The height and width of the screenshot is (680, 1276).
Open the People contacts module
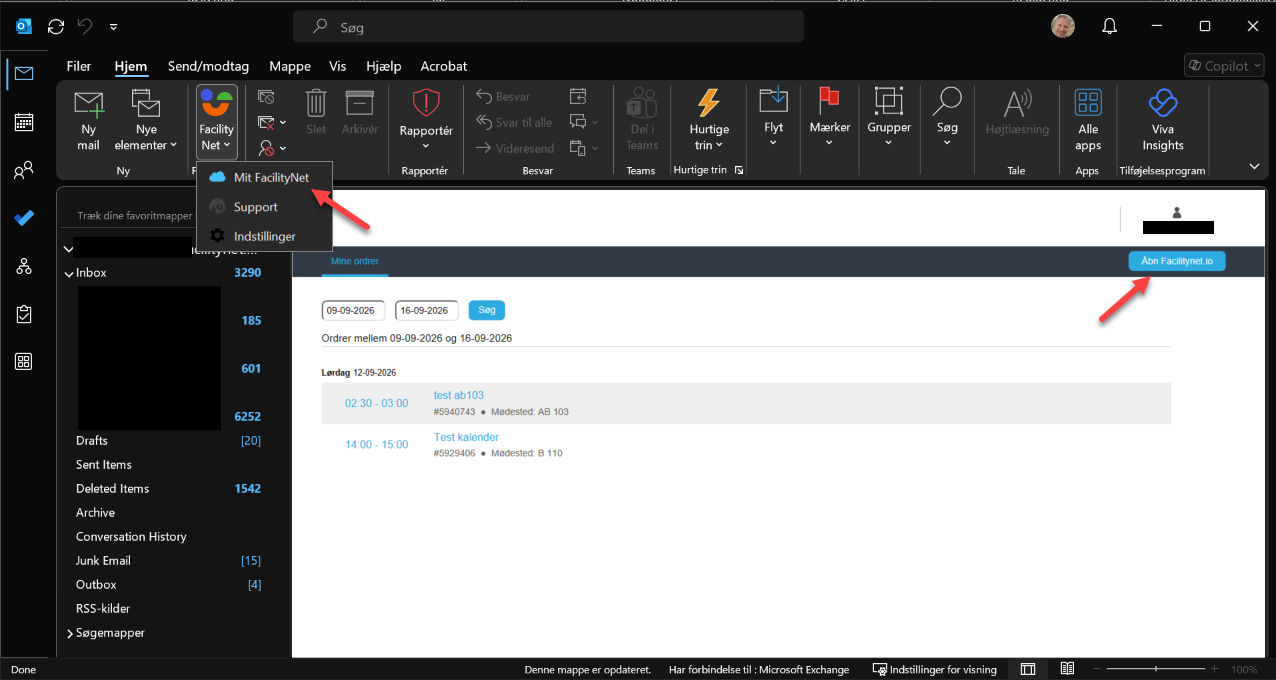pyautogui.click(x=24, y=171)
